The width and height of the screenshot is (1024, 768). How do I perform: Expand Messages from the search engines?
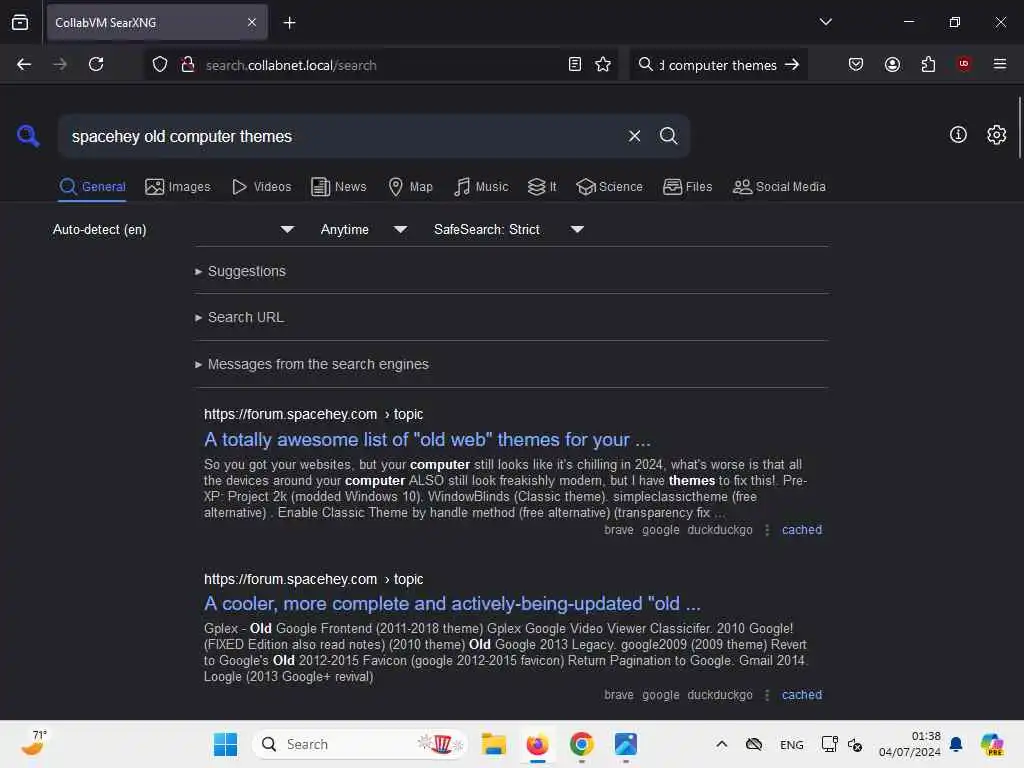tap(312, 364)
